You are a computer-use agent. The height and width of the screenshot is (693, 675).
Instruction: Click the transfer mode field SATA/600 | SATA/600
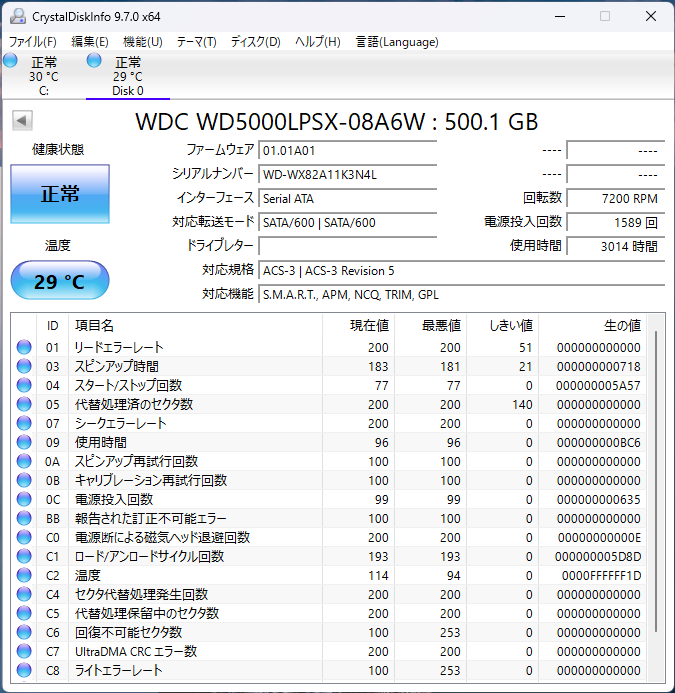point(347,222)
